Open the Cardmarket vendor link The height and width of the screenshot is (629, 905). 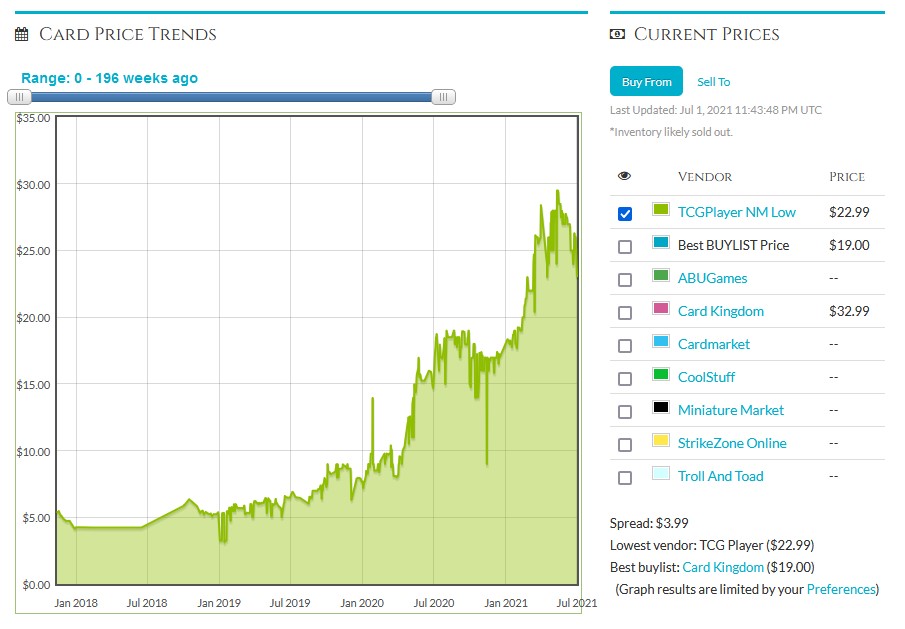click(713, 344)
